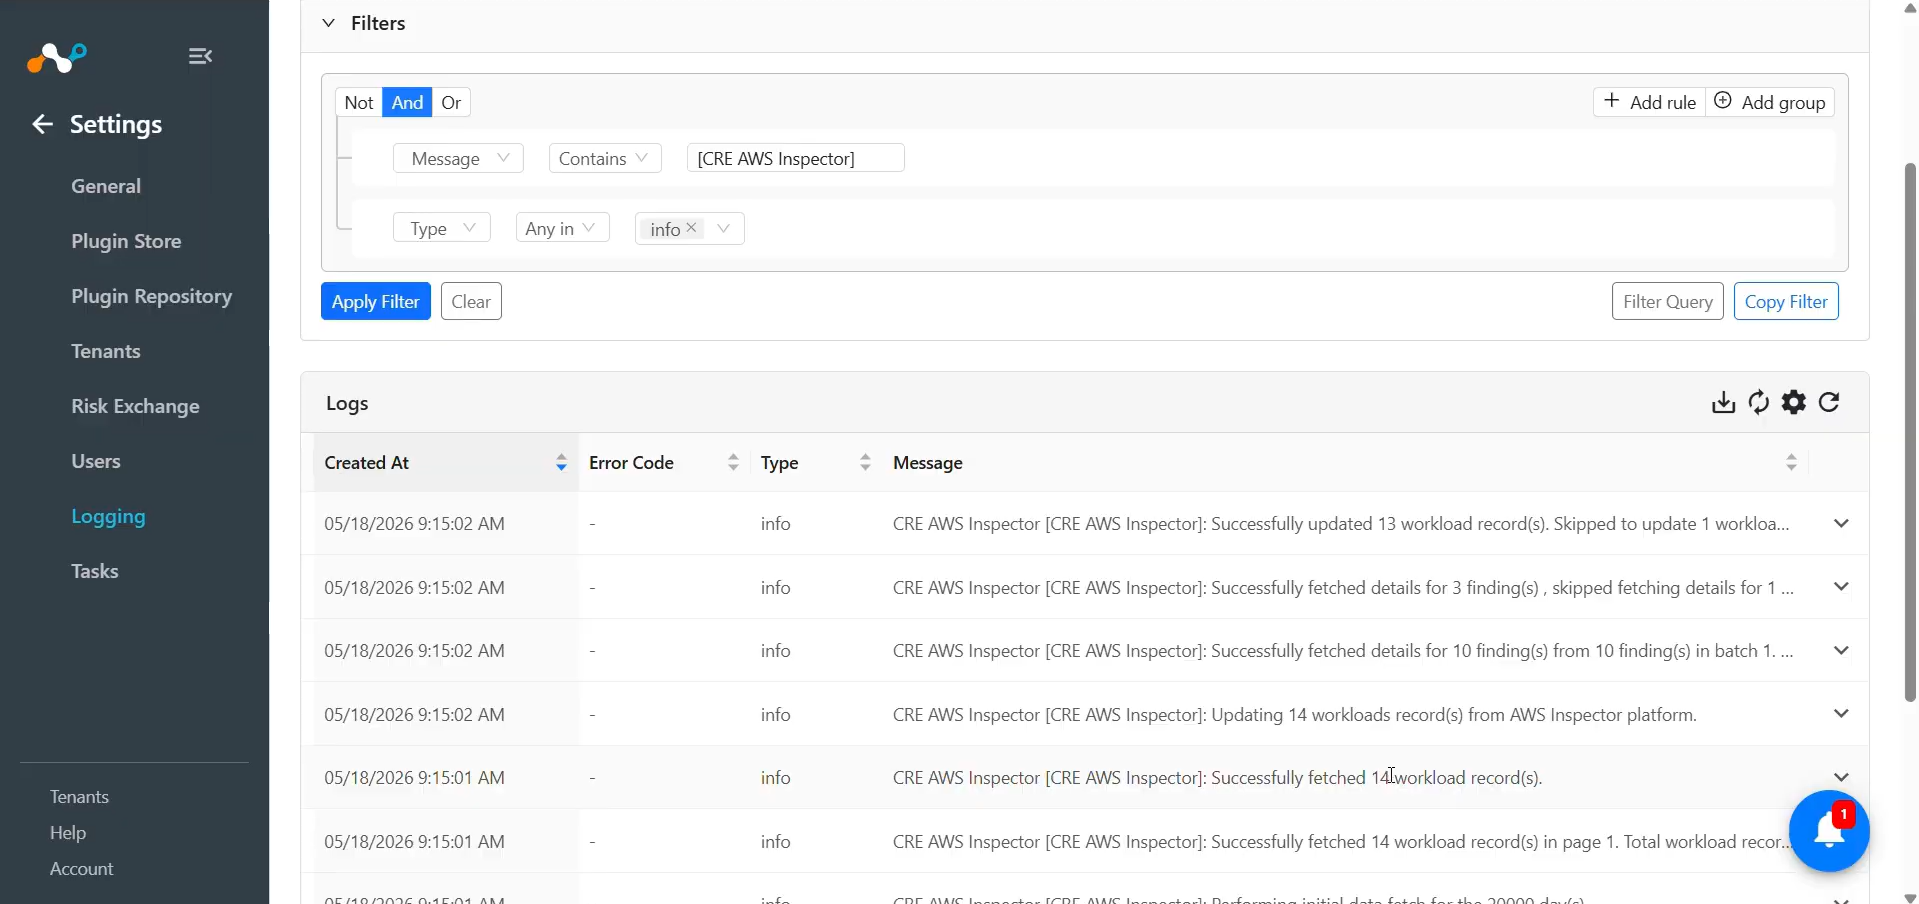Open Users settings page

95,461
